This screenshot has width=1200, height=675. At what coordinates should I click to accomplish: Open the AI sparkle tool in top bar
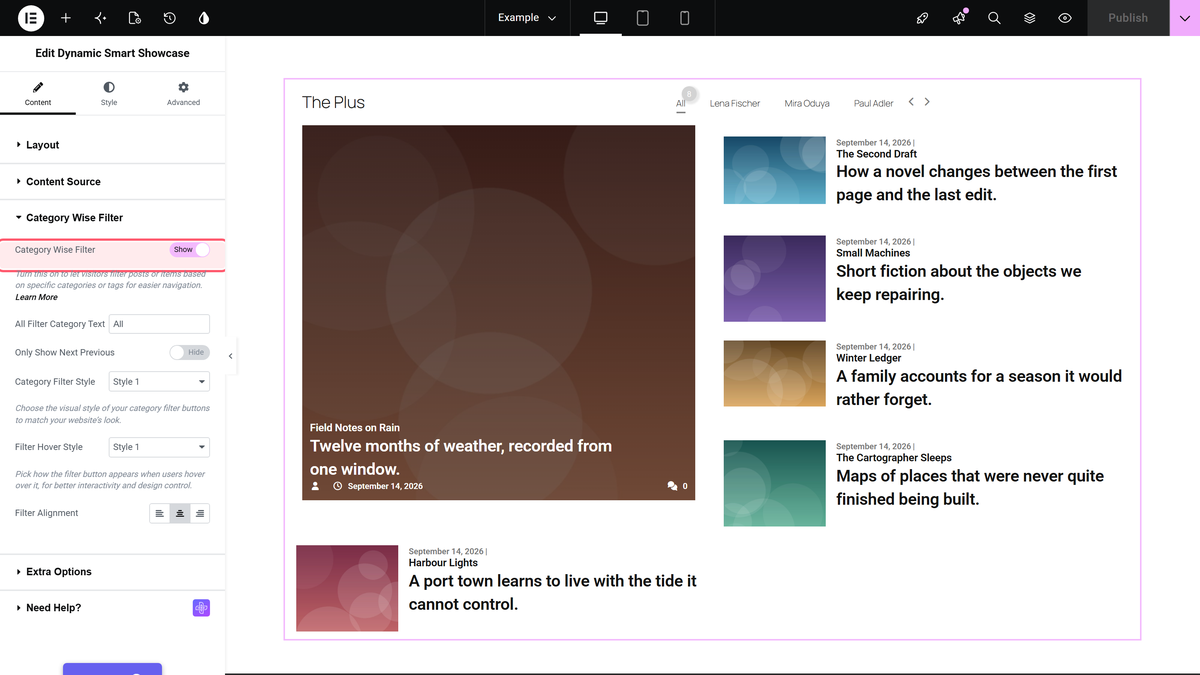coord(100,18)
